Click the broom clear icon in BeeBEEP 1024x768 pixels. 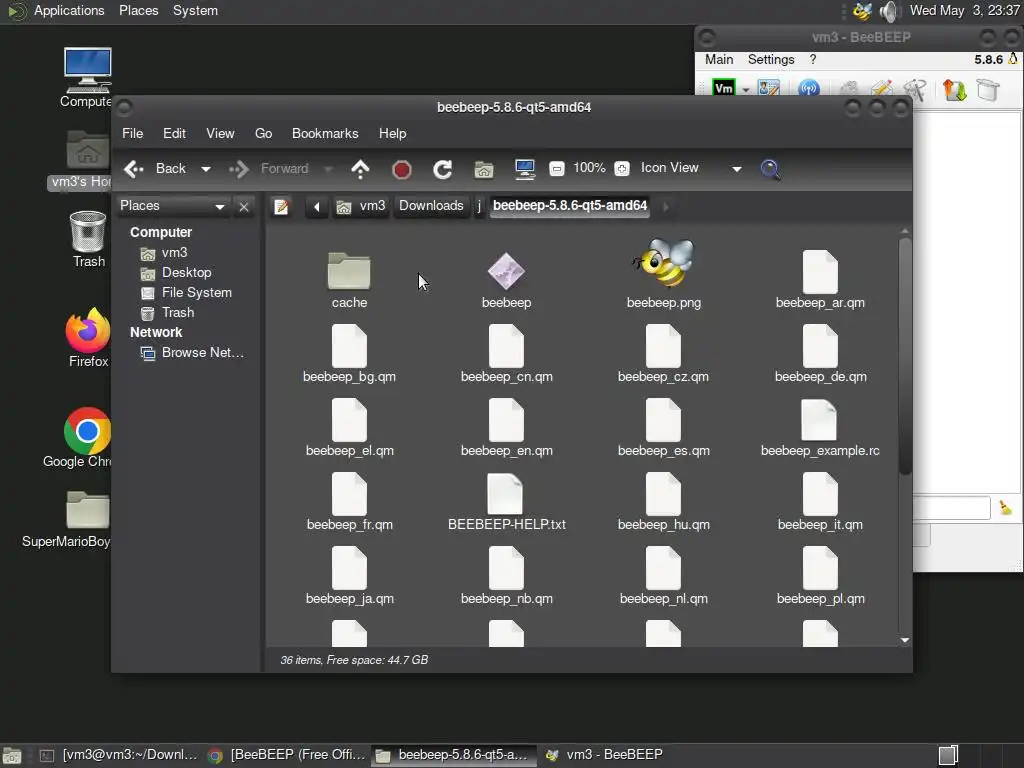tap(1006, 507)
